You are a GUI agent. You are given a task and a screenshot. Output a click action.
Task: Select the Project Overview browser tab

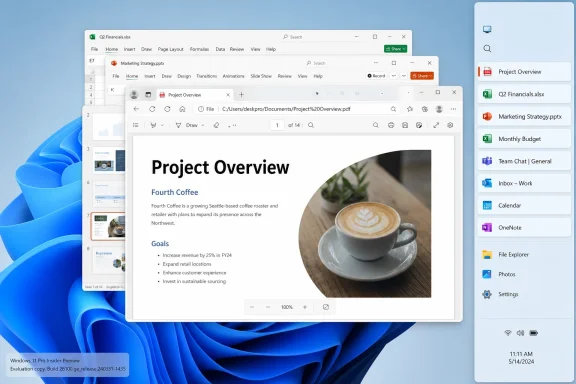click(x=195, y=95)
